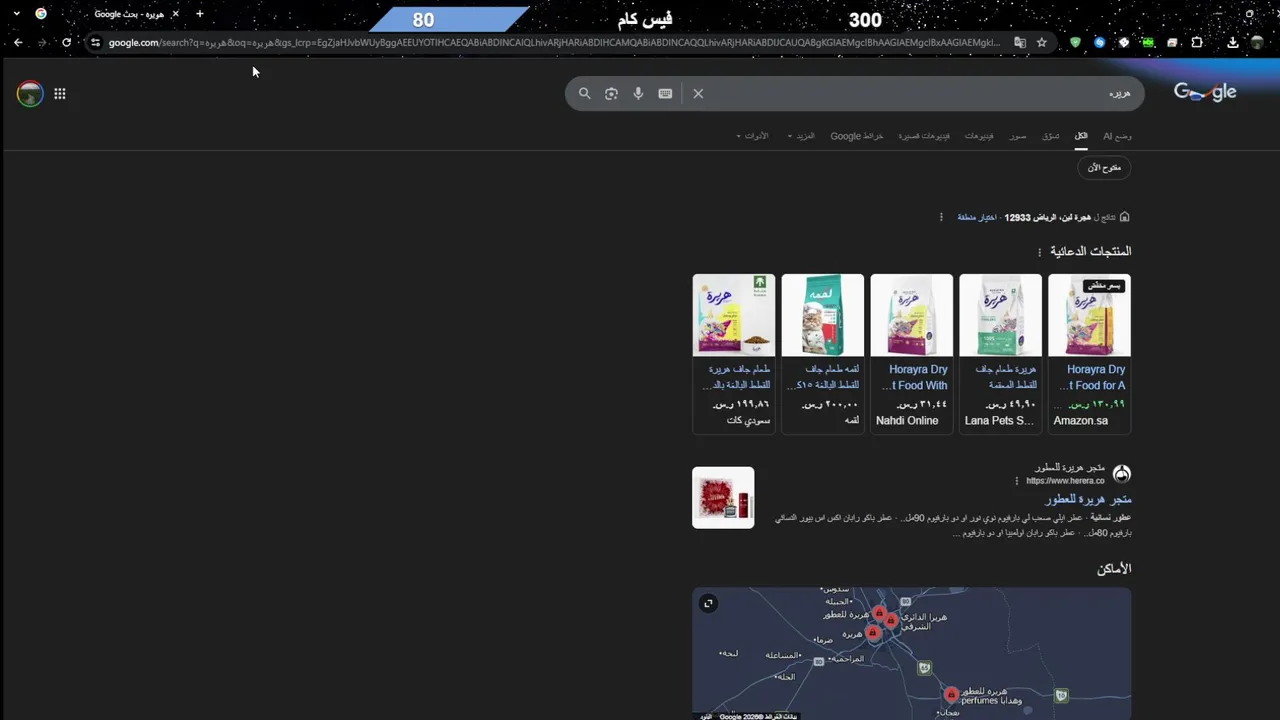The width and height of the screenshot is (1280, 720).
Task: View site information icon in address bar
Action: click(95, 42)
